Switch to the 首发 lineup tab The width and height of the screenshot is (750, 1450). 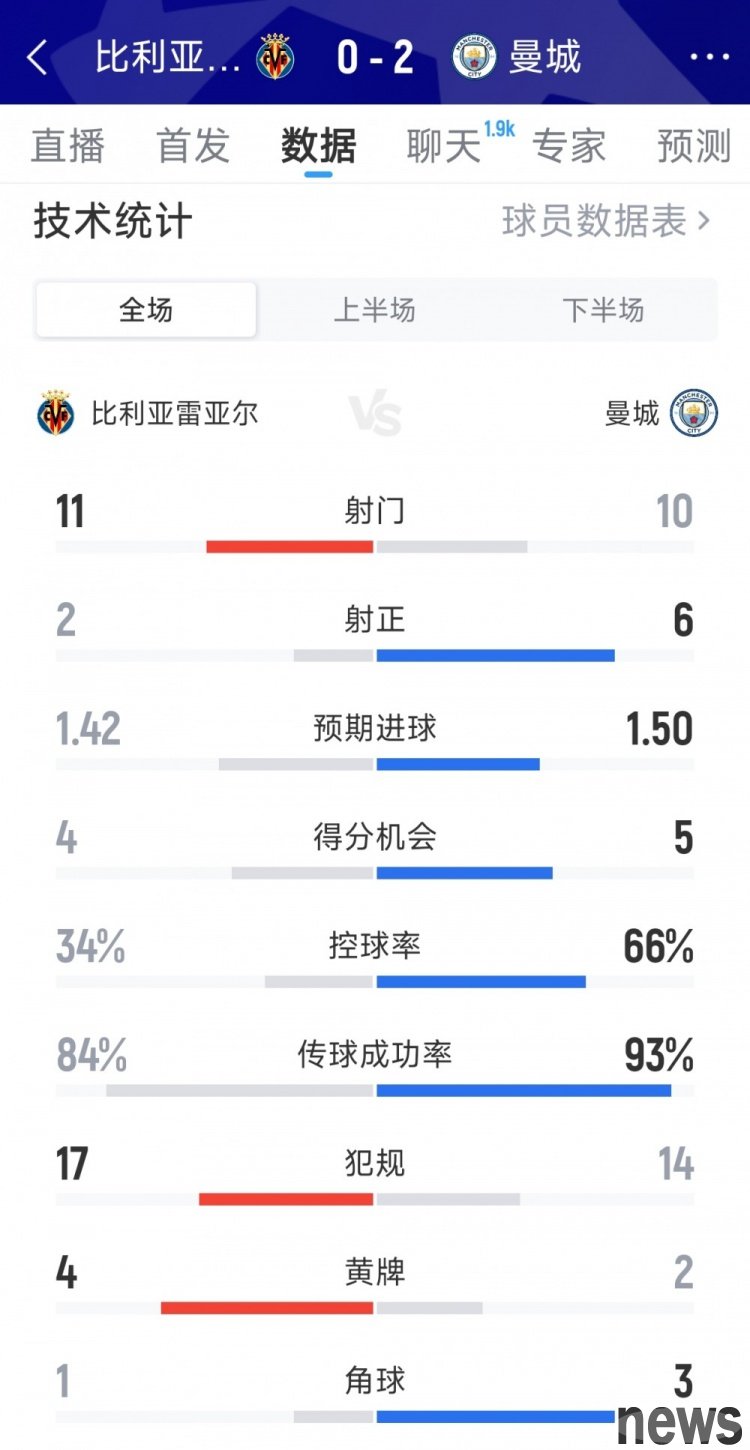coord(193,146)
